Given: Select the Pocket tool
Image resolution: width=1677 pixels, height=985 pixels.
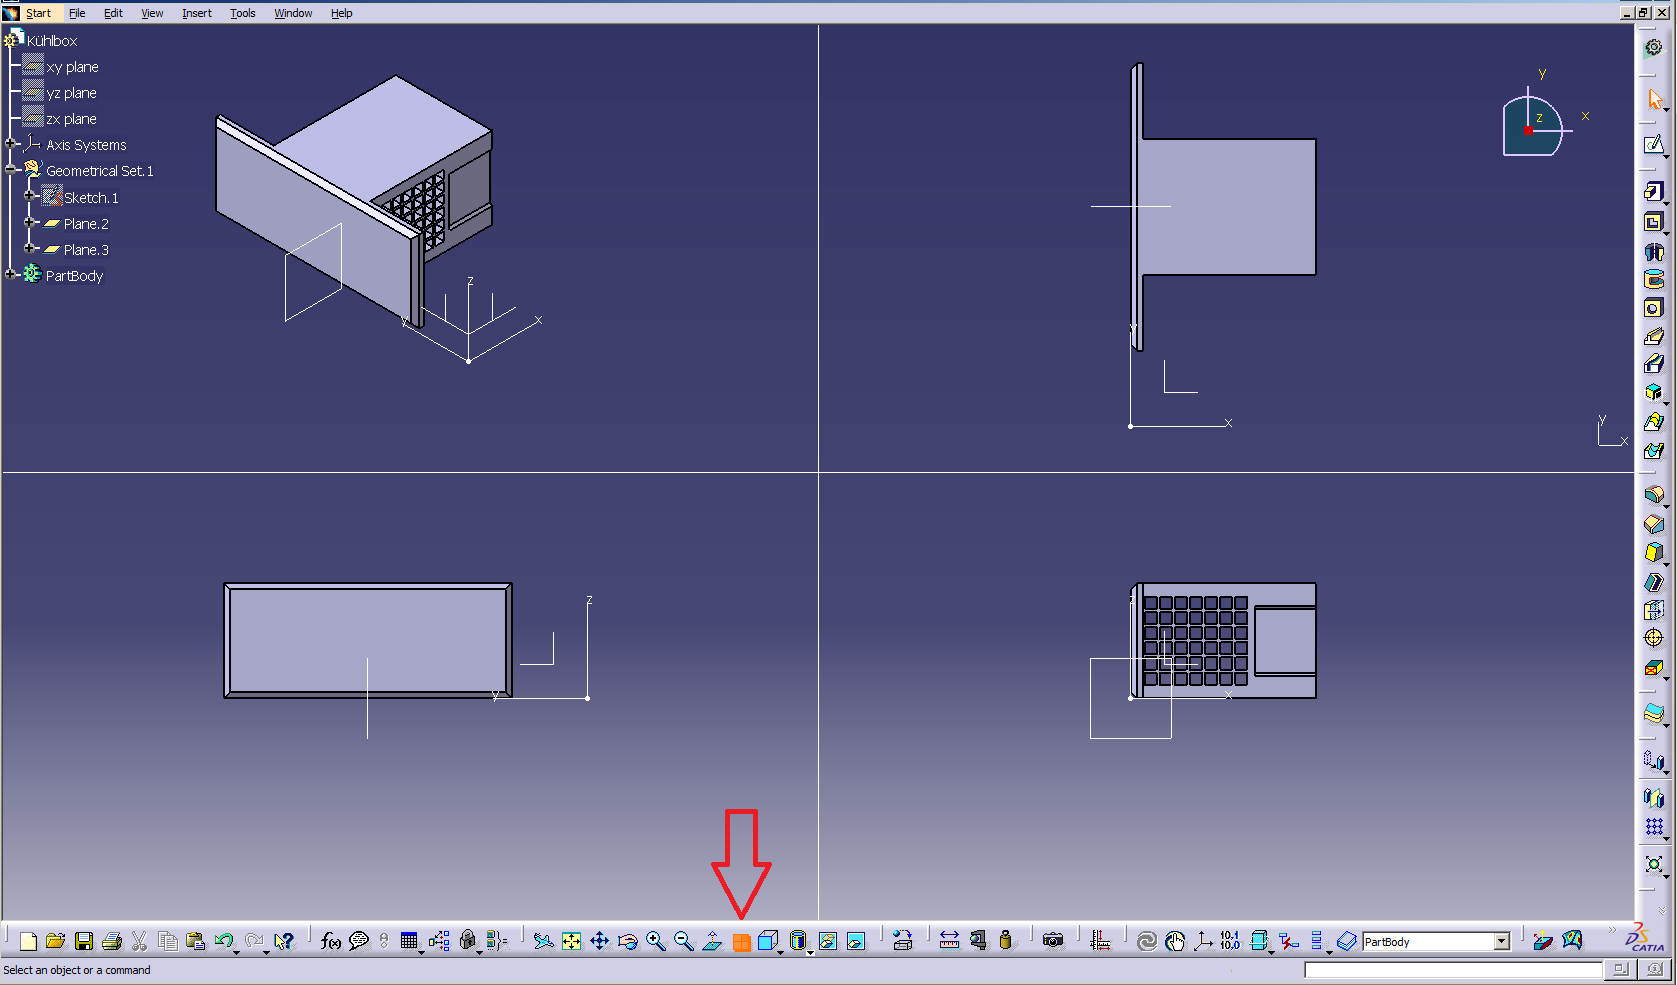Looking at the screenshot, I should (x=1653, y=222).
